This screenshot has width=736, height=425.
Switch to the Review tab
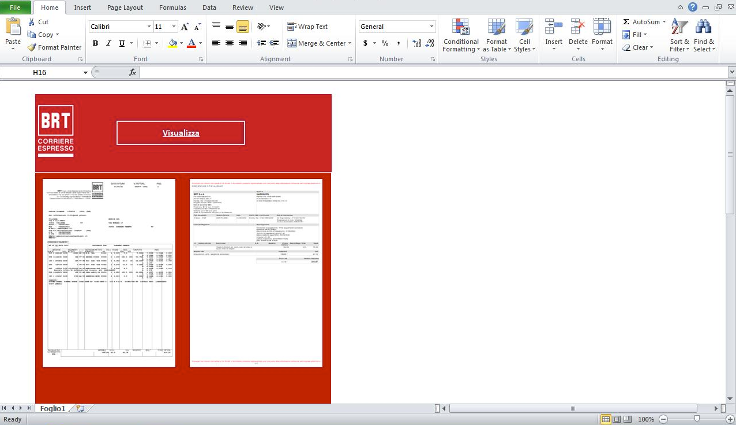[x=243, y=8]
